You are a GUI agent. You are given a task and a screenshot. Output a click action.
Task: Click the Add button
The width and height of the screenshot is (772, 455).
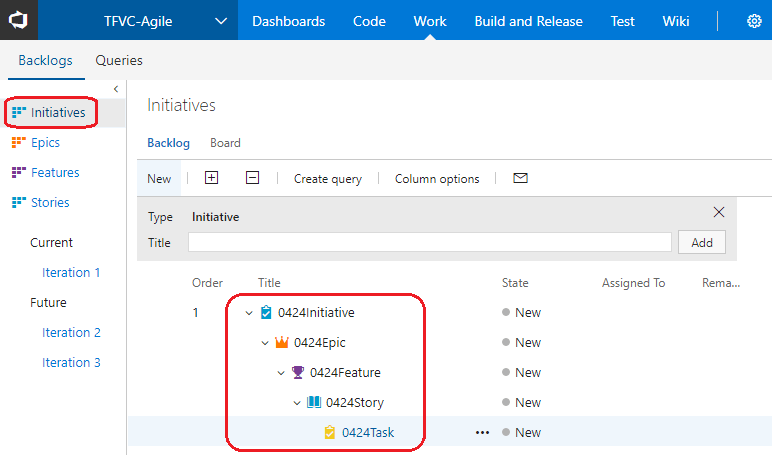(701, 242)
